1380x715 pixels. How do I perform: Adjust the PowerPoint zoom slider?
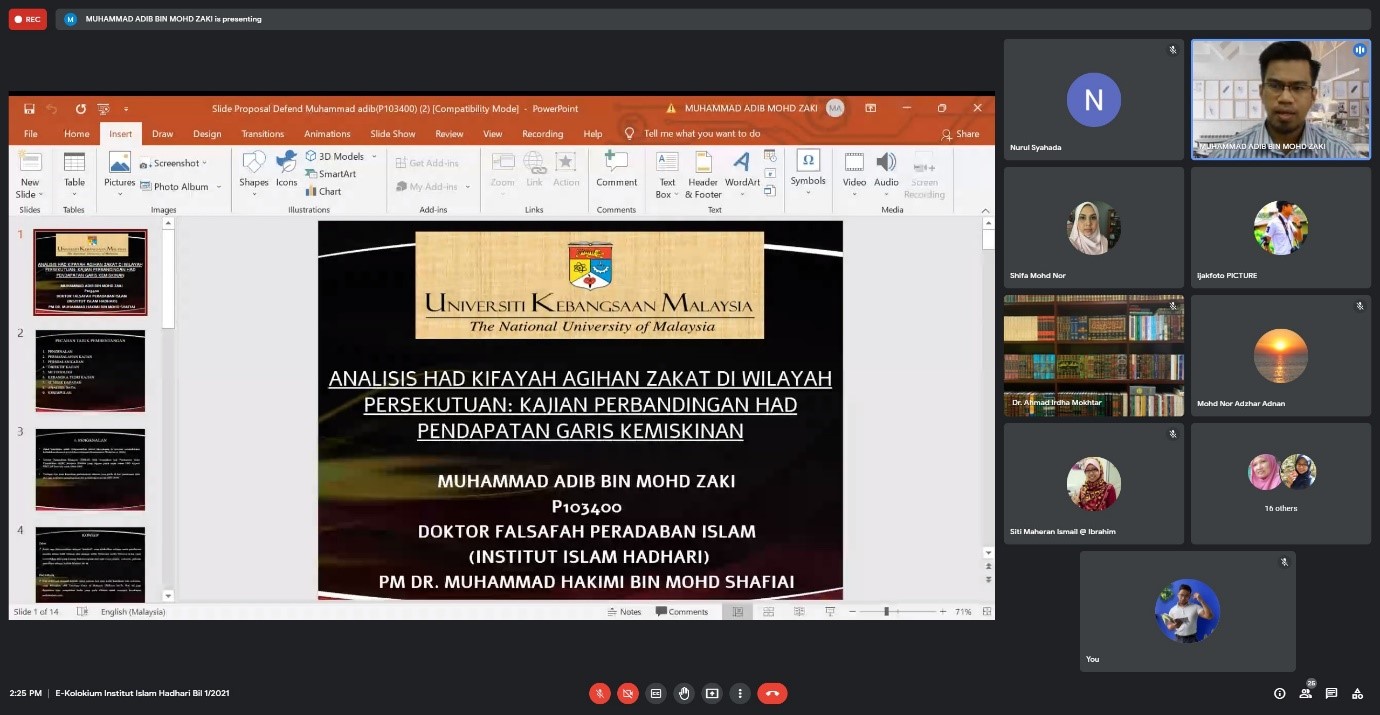point(886,611)
